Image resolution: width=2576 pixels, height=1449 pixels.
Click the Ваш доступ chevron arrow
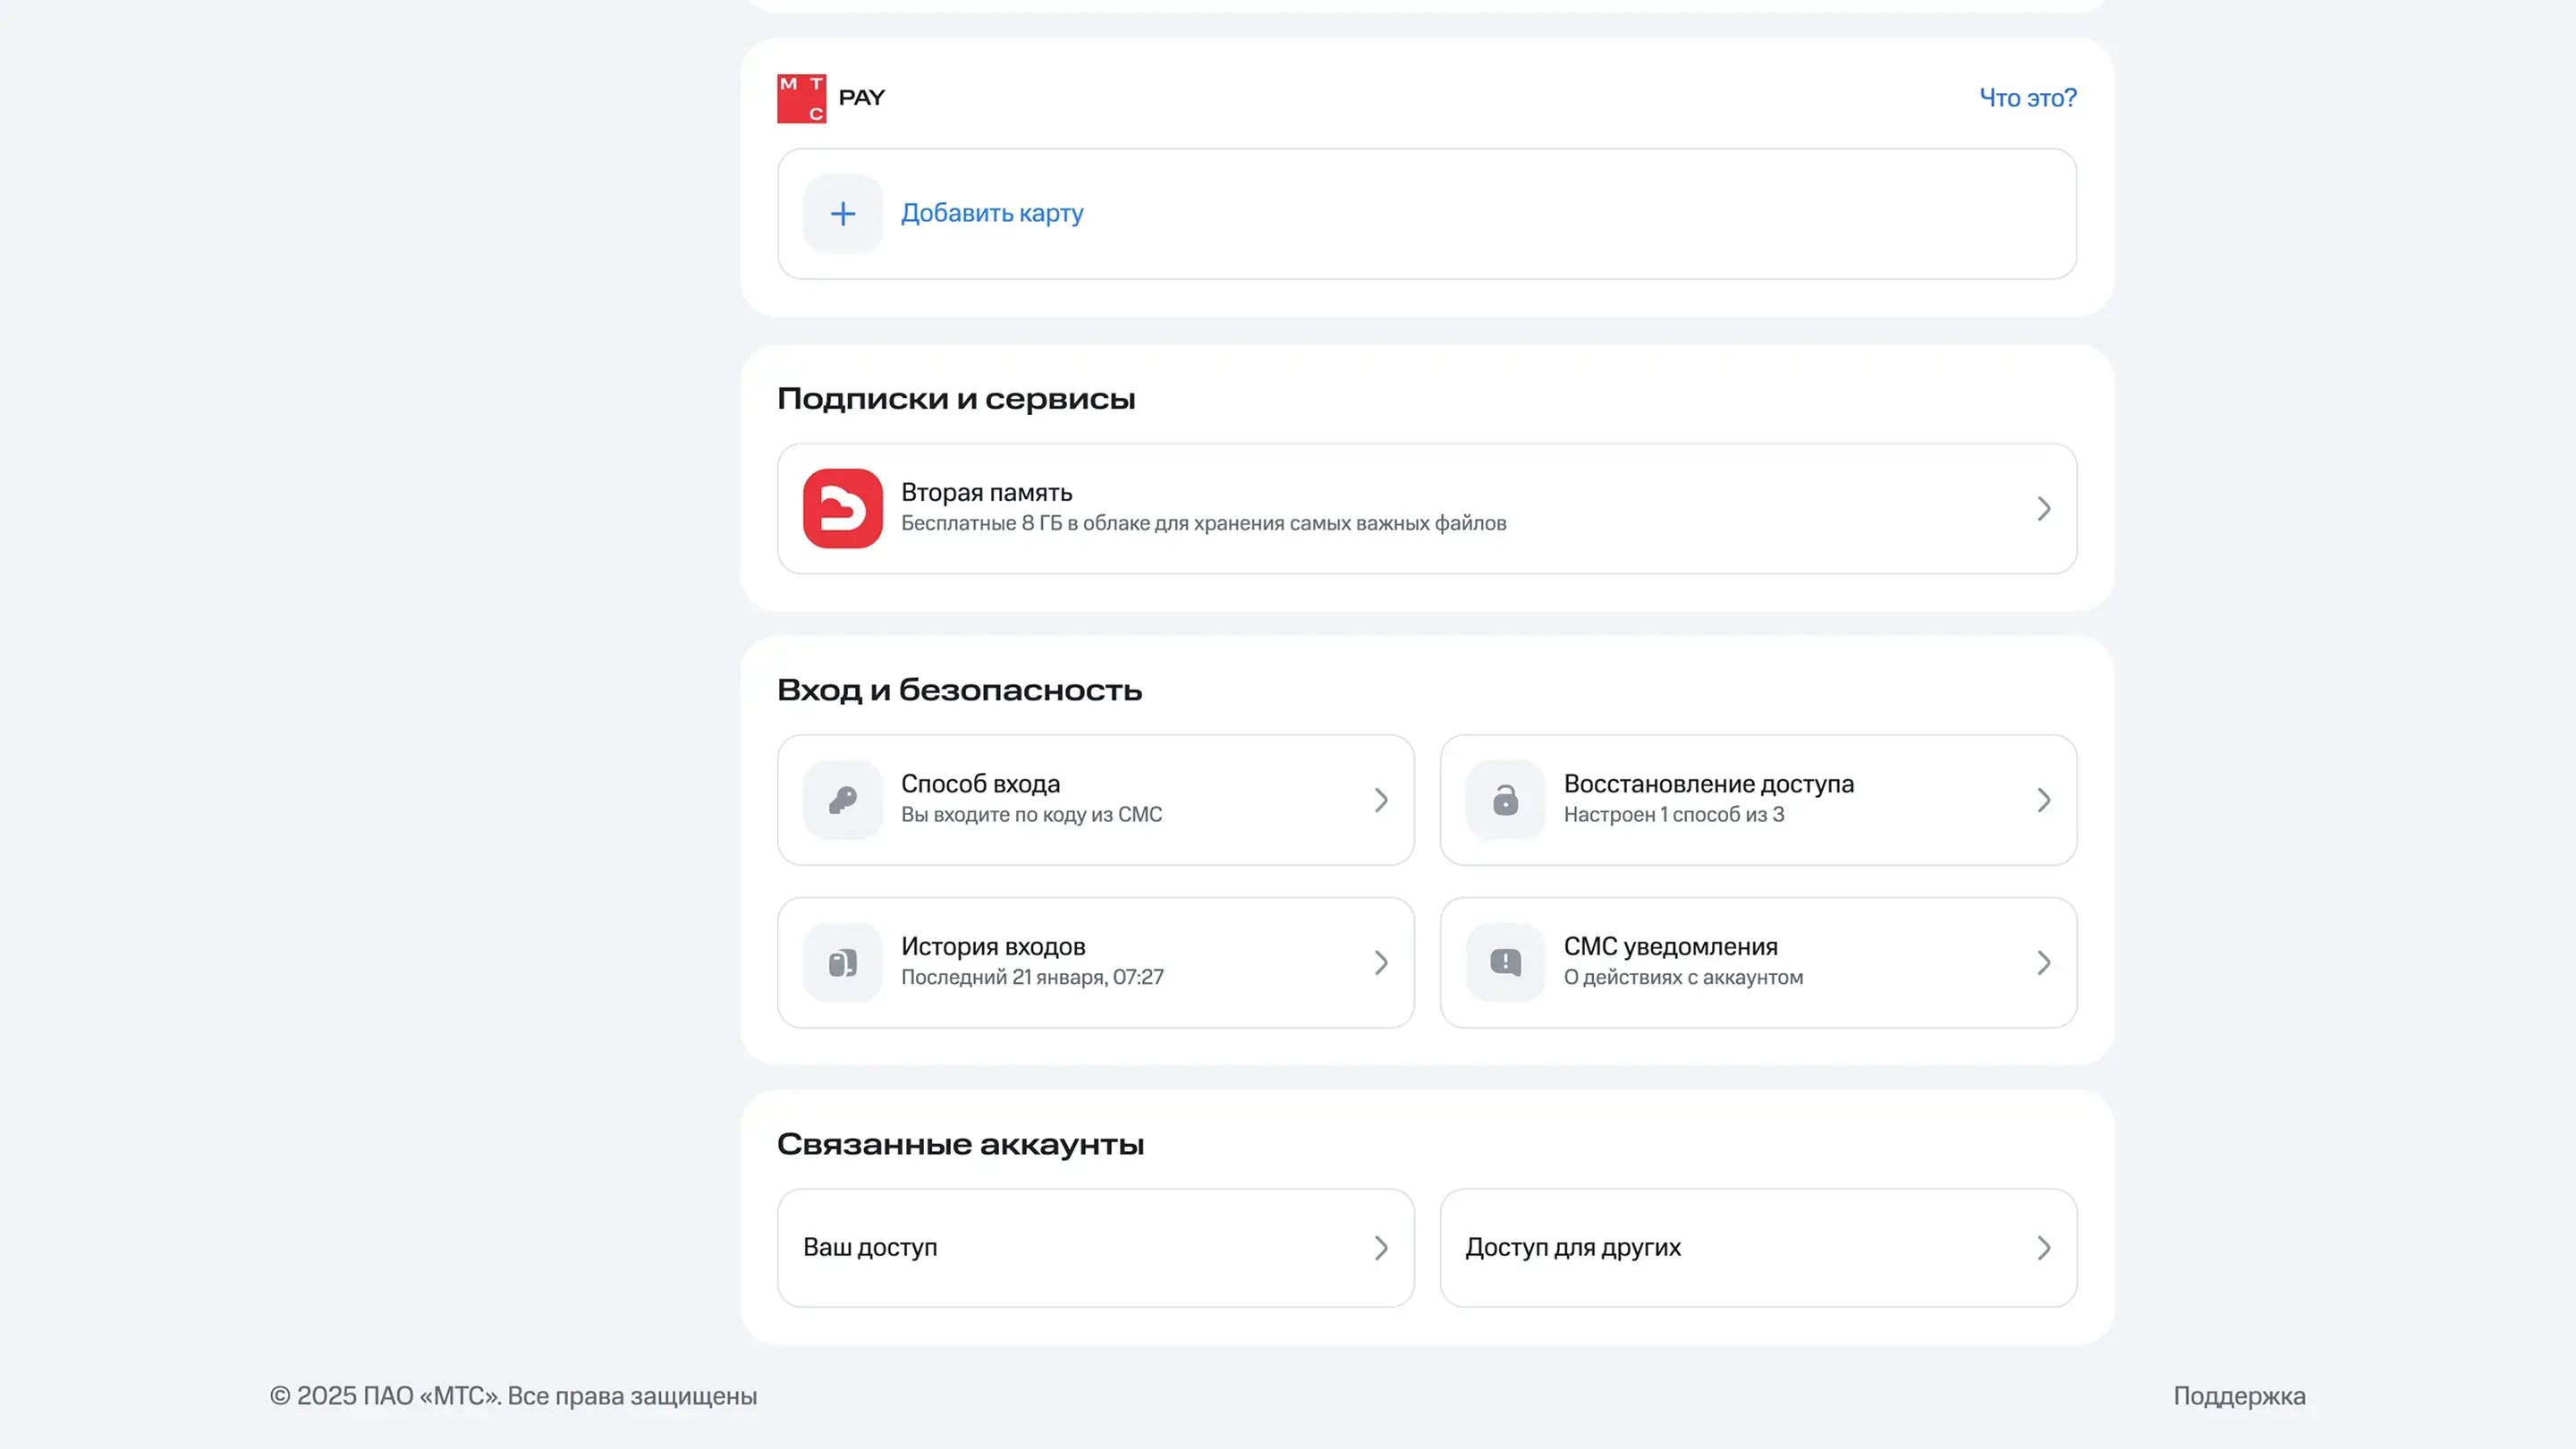click(1380, 1247)
